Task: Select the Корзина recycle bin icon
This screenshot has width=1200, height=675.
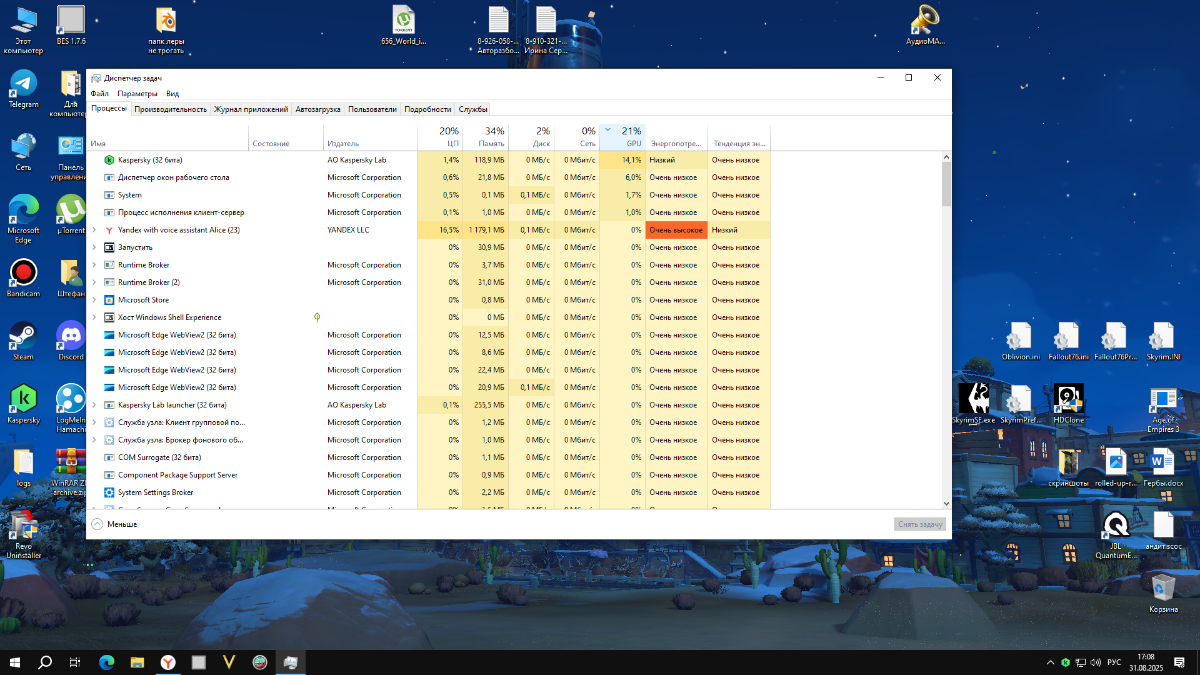Action: tap(1163, 593)
